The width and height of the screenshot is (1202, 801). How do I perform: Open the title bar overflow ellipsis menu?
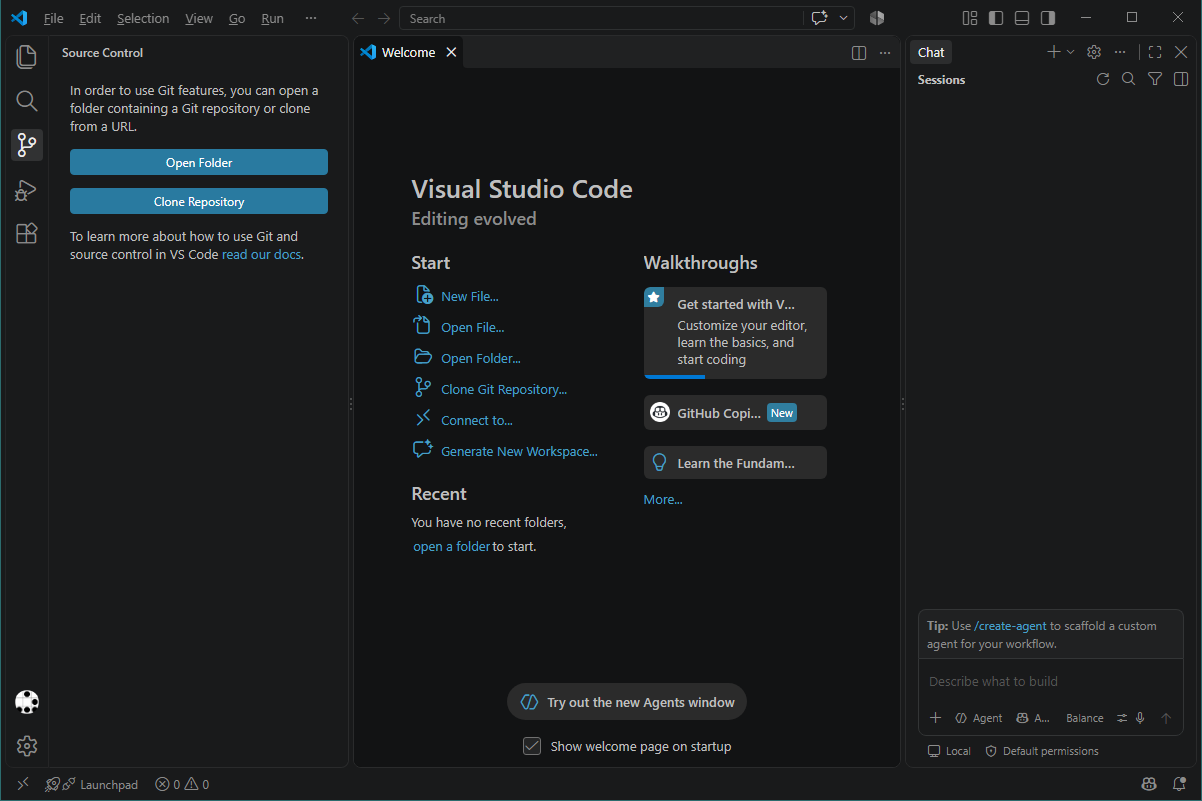pyautogui.click(x=311, y=18)
